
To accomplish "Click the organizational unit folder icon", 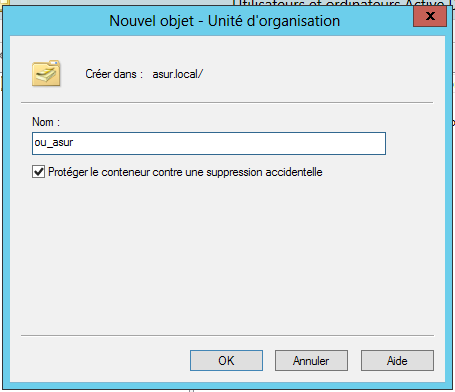I will (x=46, y=73).
